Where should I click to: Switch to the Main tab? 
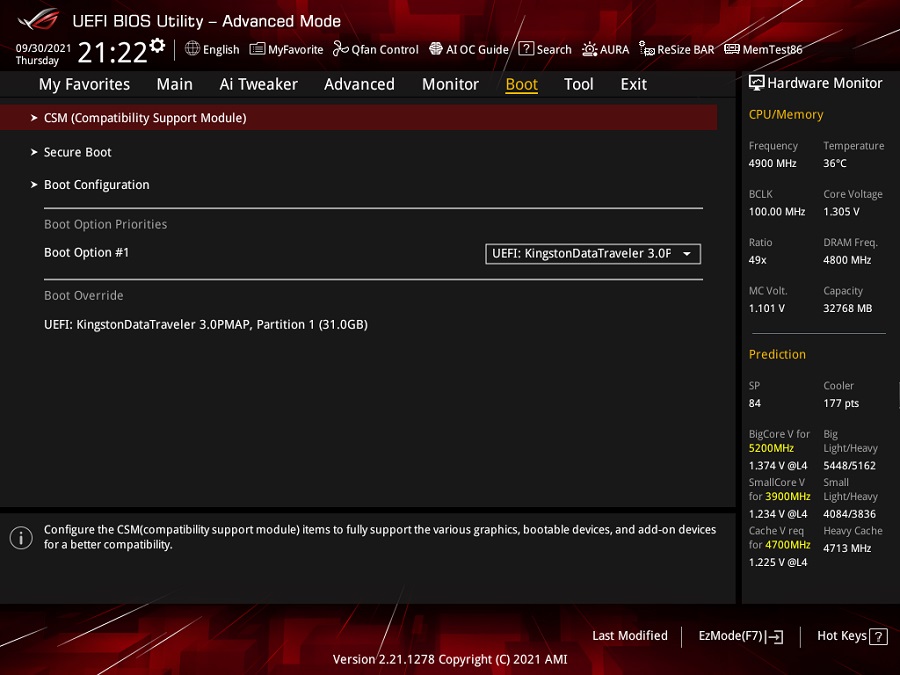click(x=174, y=84)
